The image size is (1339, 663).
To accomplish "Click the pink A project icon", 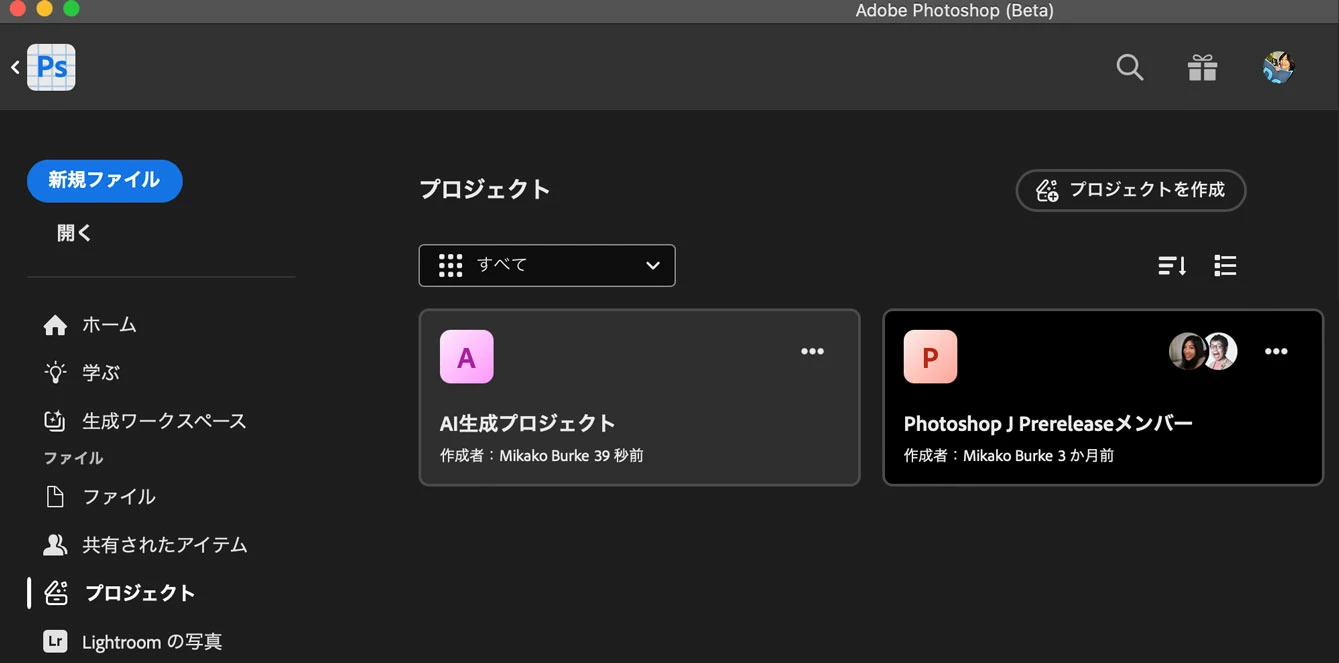I will (x=466, y=357).
